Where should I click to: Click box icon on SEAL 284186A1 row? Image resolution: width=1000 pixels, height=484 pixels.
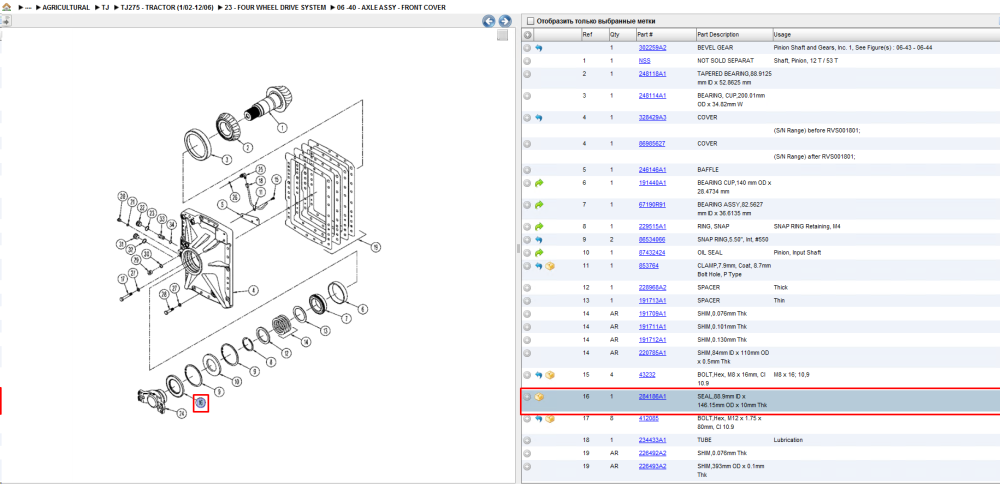(539, 397)
